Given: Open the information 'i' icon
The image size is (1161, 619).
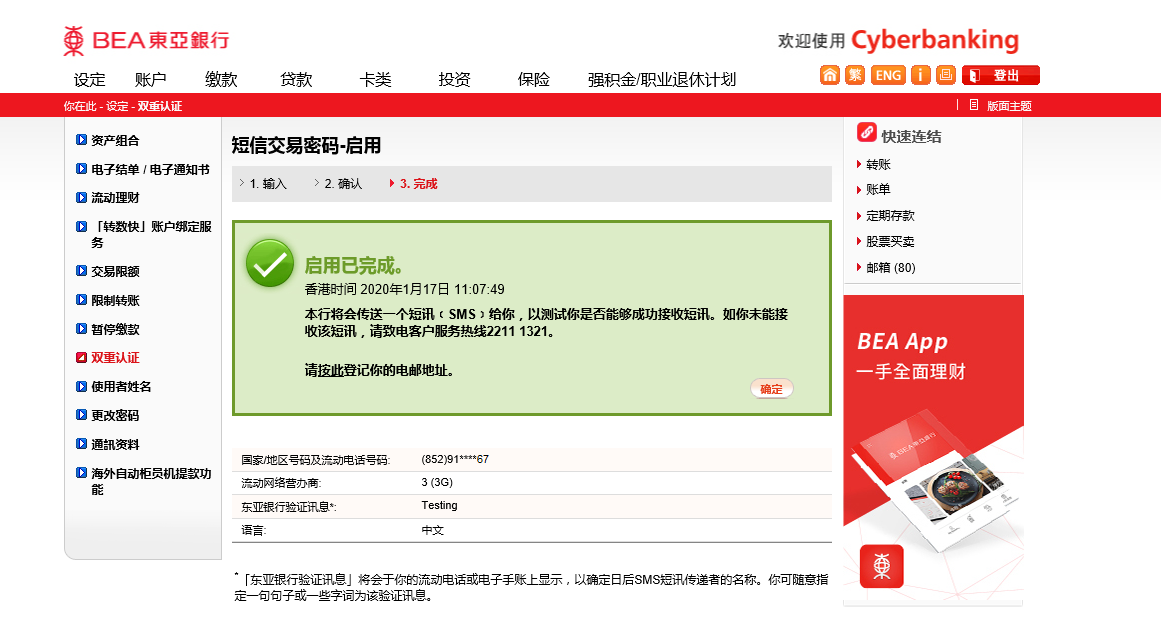Looking at the screenshot, I should coord(920,75).
